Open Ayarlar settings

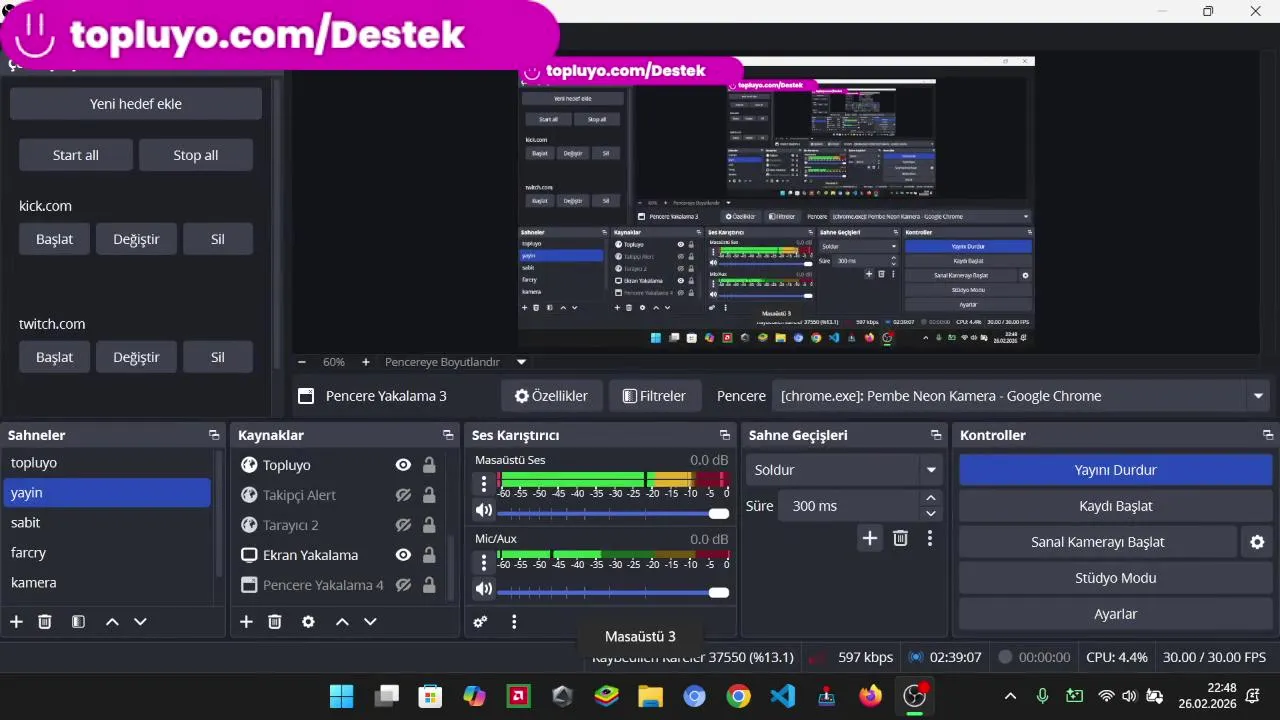(x=1115, y=614)
